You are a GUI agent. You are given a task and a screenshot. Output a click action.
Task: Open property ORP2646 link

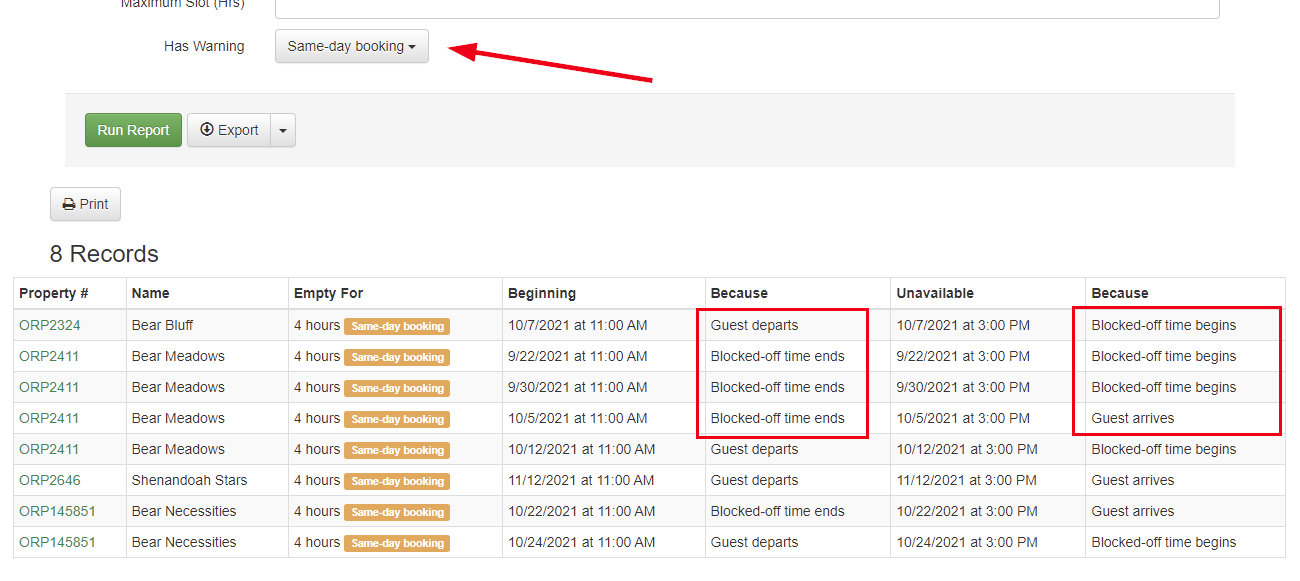50,480
